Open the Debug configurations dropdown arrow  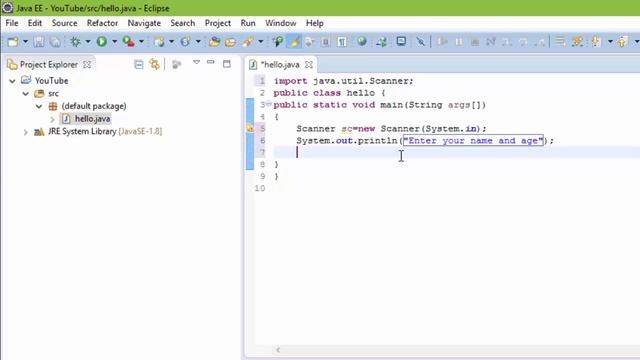88,42
